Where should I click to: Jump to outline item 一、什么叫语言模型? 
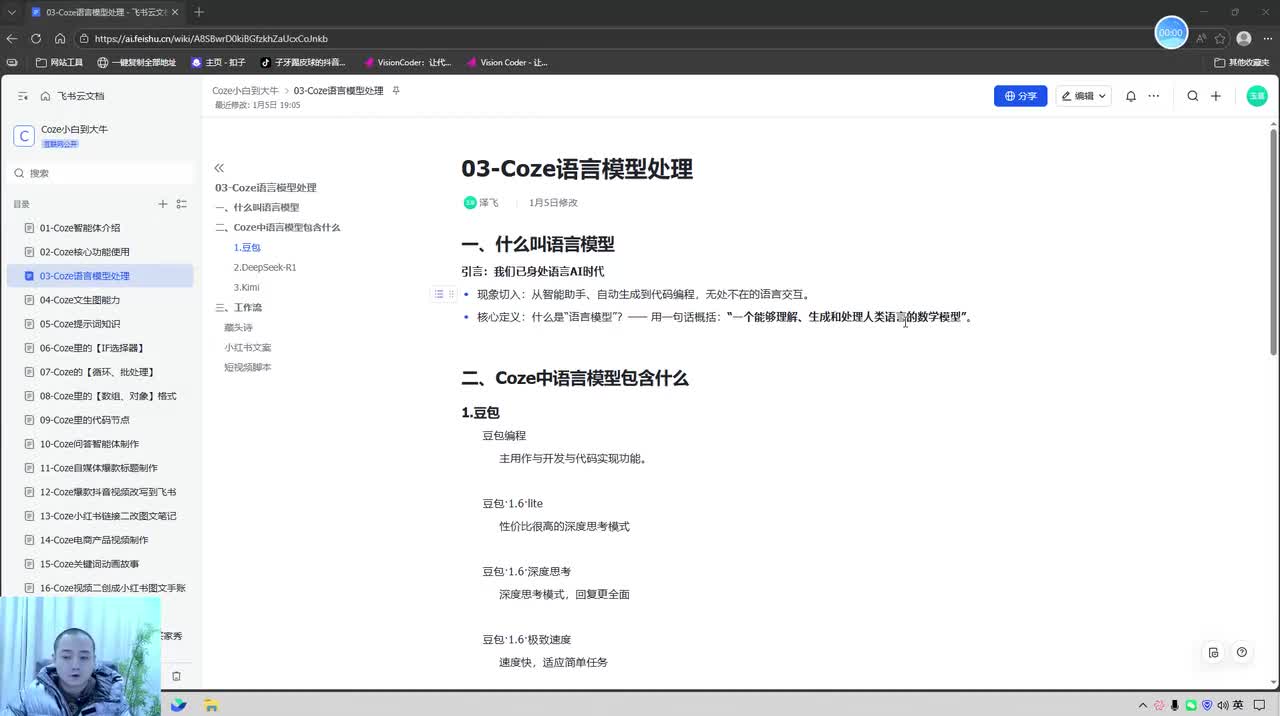[x=257, y=207]
